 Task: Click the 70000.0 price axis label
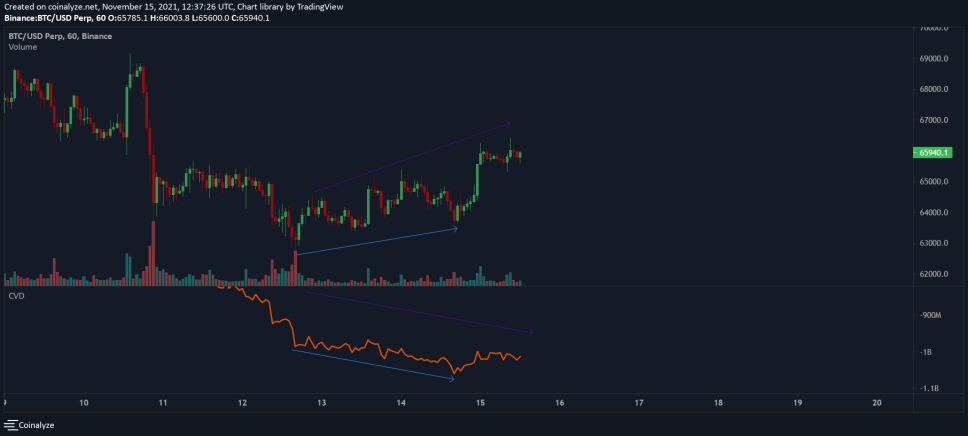[934, 28]
